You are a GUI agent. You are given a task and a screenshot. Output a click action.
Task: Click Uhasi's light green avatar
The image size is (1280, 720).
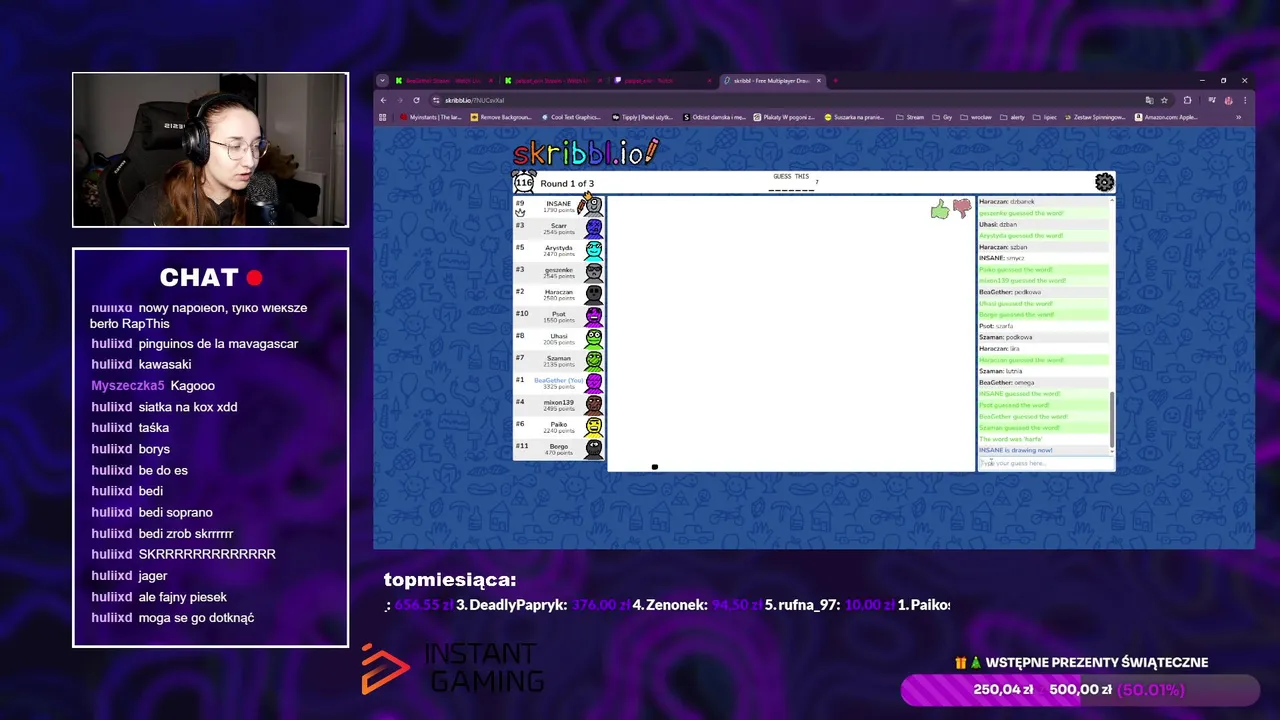point(594,339)
